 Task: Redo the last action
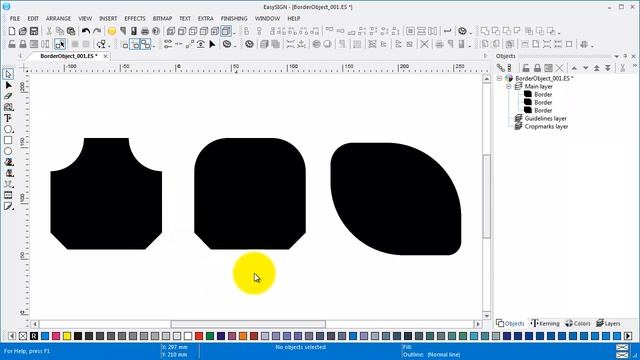pos(97,31)
